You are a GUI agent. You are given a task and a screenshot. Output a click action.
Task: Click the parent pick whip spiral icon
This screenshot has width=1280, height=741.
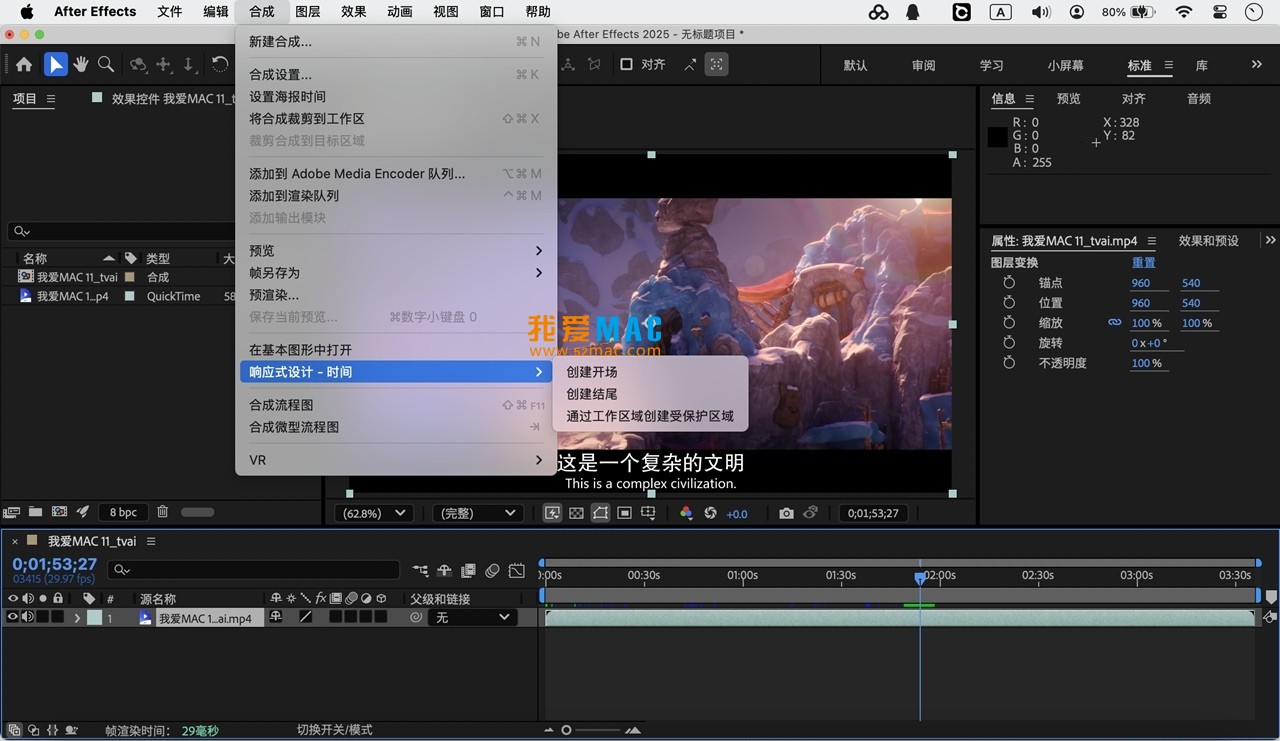pyautogui.click(x=416, y=618)
